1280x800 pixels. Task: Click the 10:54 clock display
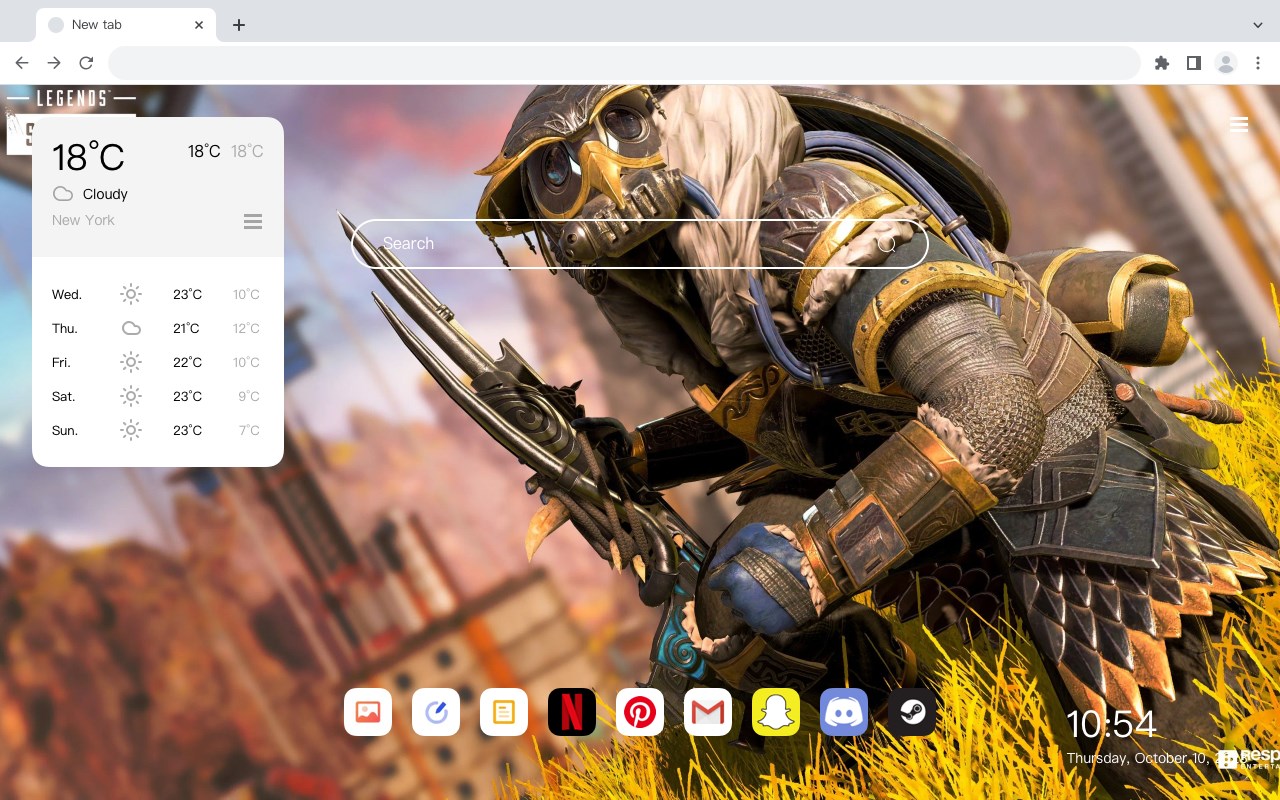1111,724
